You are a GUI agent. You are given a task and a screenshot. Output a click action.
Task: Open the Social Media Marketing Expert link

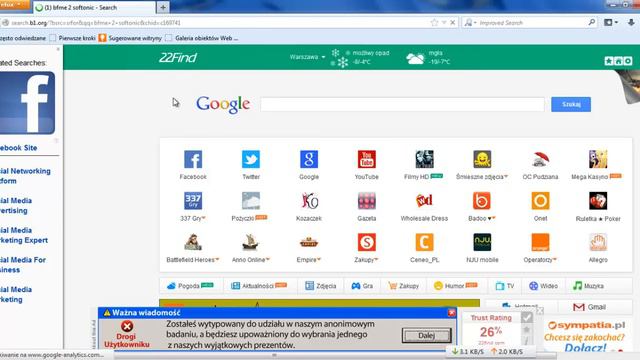click(24, 235)
